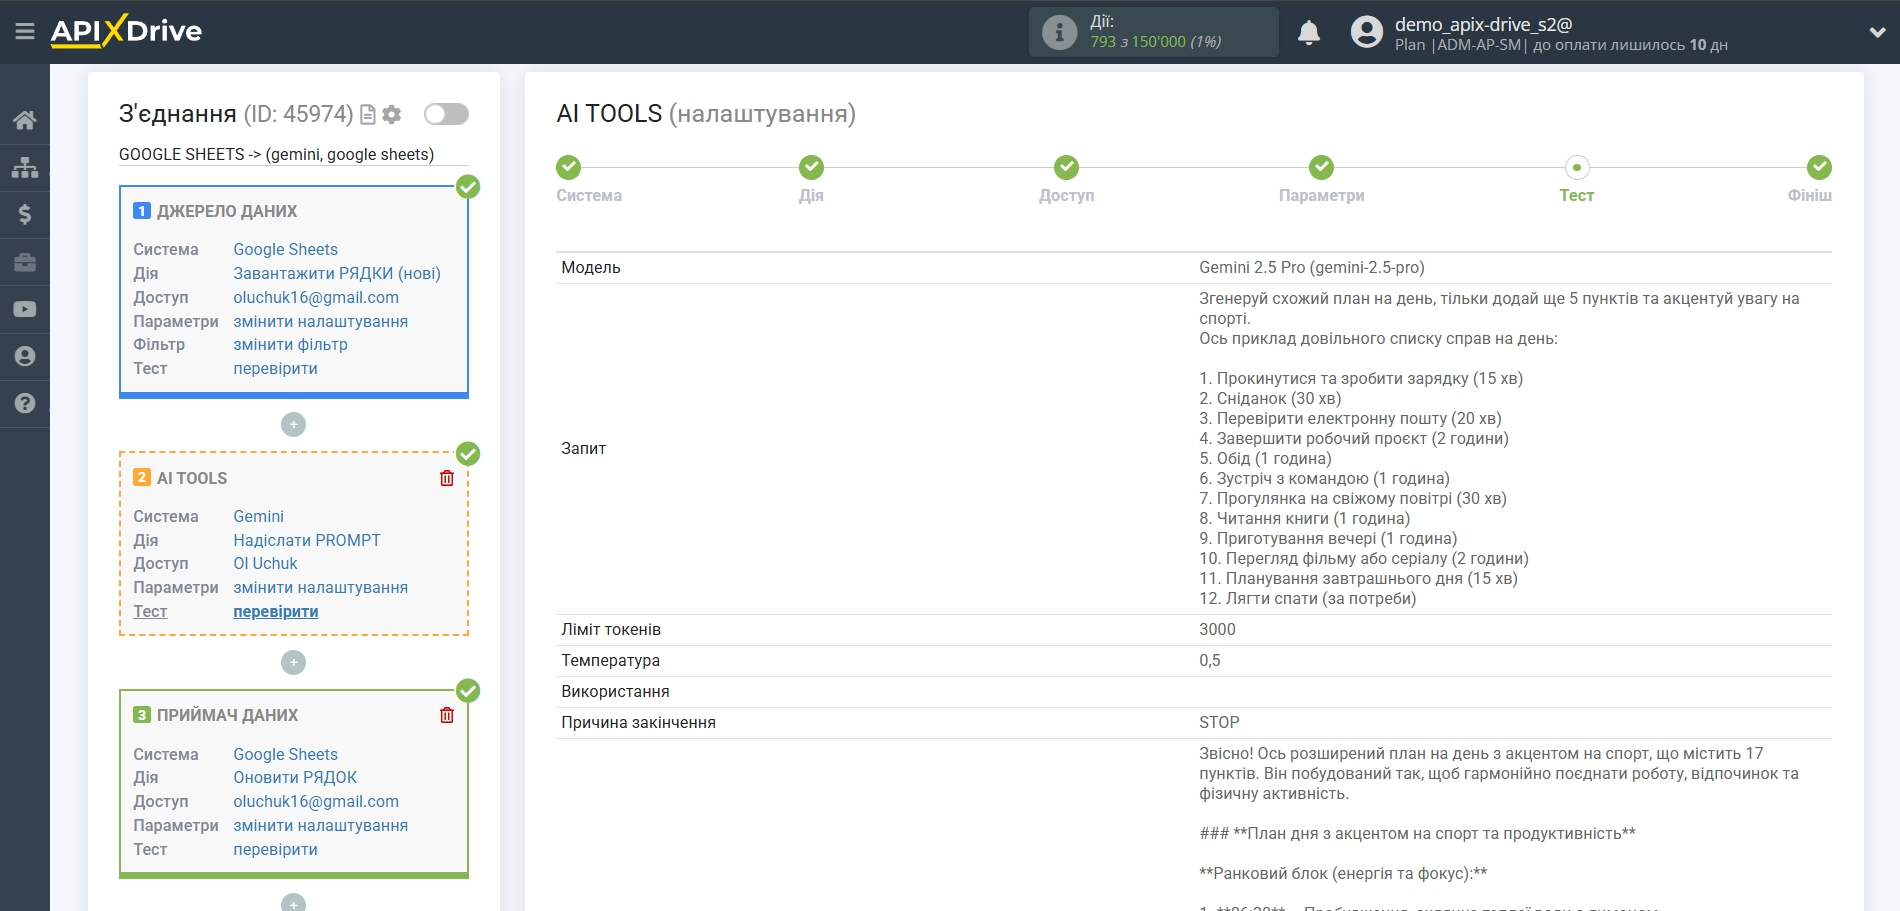This screenshot has height=911, width=1900.
Task: Click the STOP finish reason value
Action: pos(1219,722)
